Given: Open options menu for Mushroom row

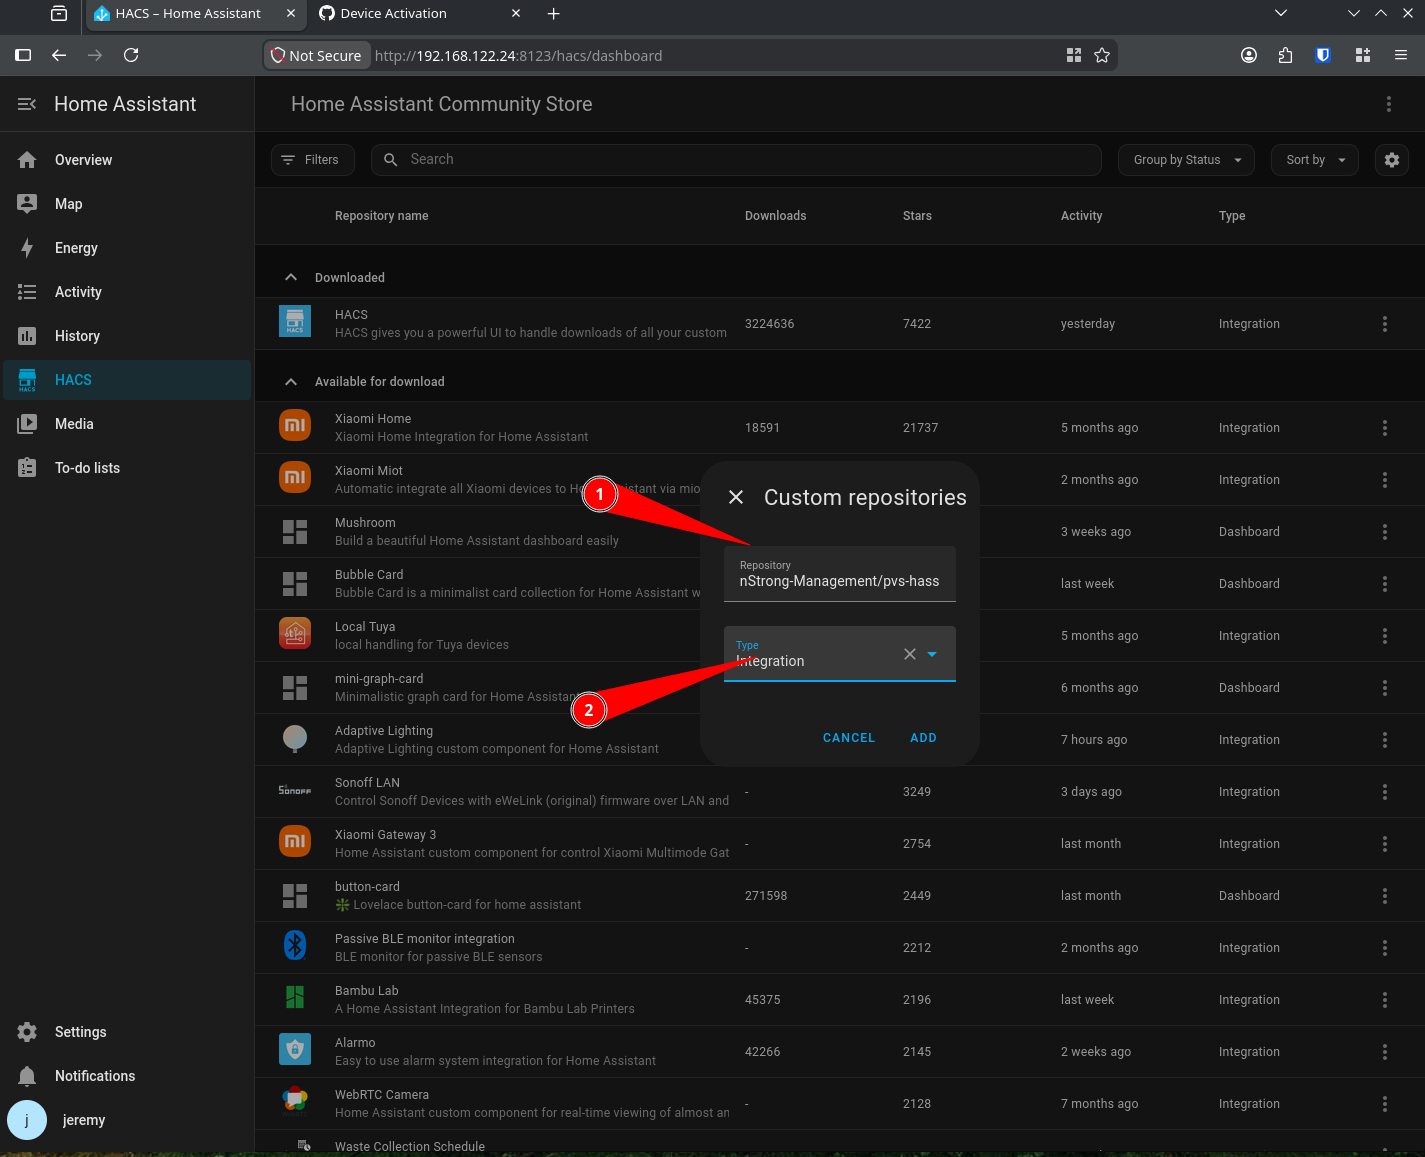Looking at the screenshot, I should tap(1385, 532).
